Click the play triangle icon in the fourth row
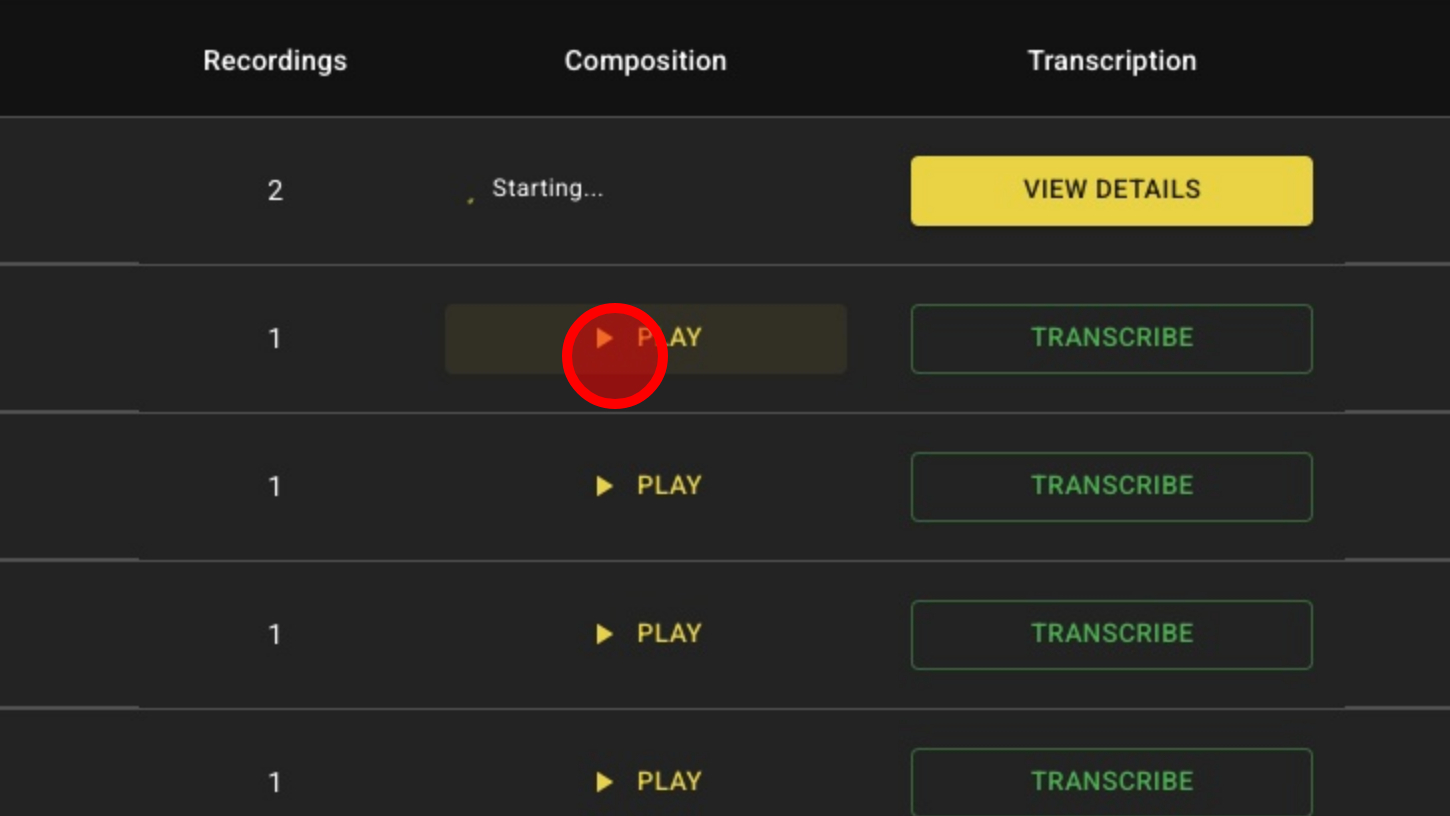Image resolution: width=1450 pixels, height=816 pixels. click(x=604, y=634)
